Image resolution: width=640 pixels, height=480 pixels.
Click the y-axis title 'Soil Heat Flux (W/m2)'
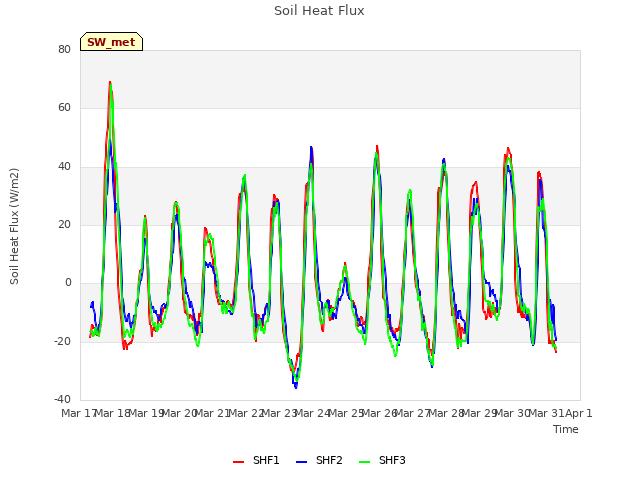click(x=14, y=226)
